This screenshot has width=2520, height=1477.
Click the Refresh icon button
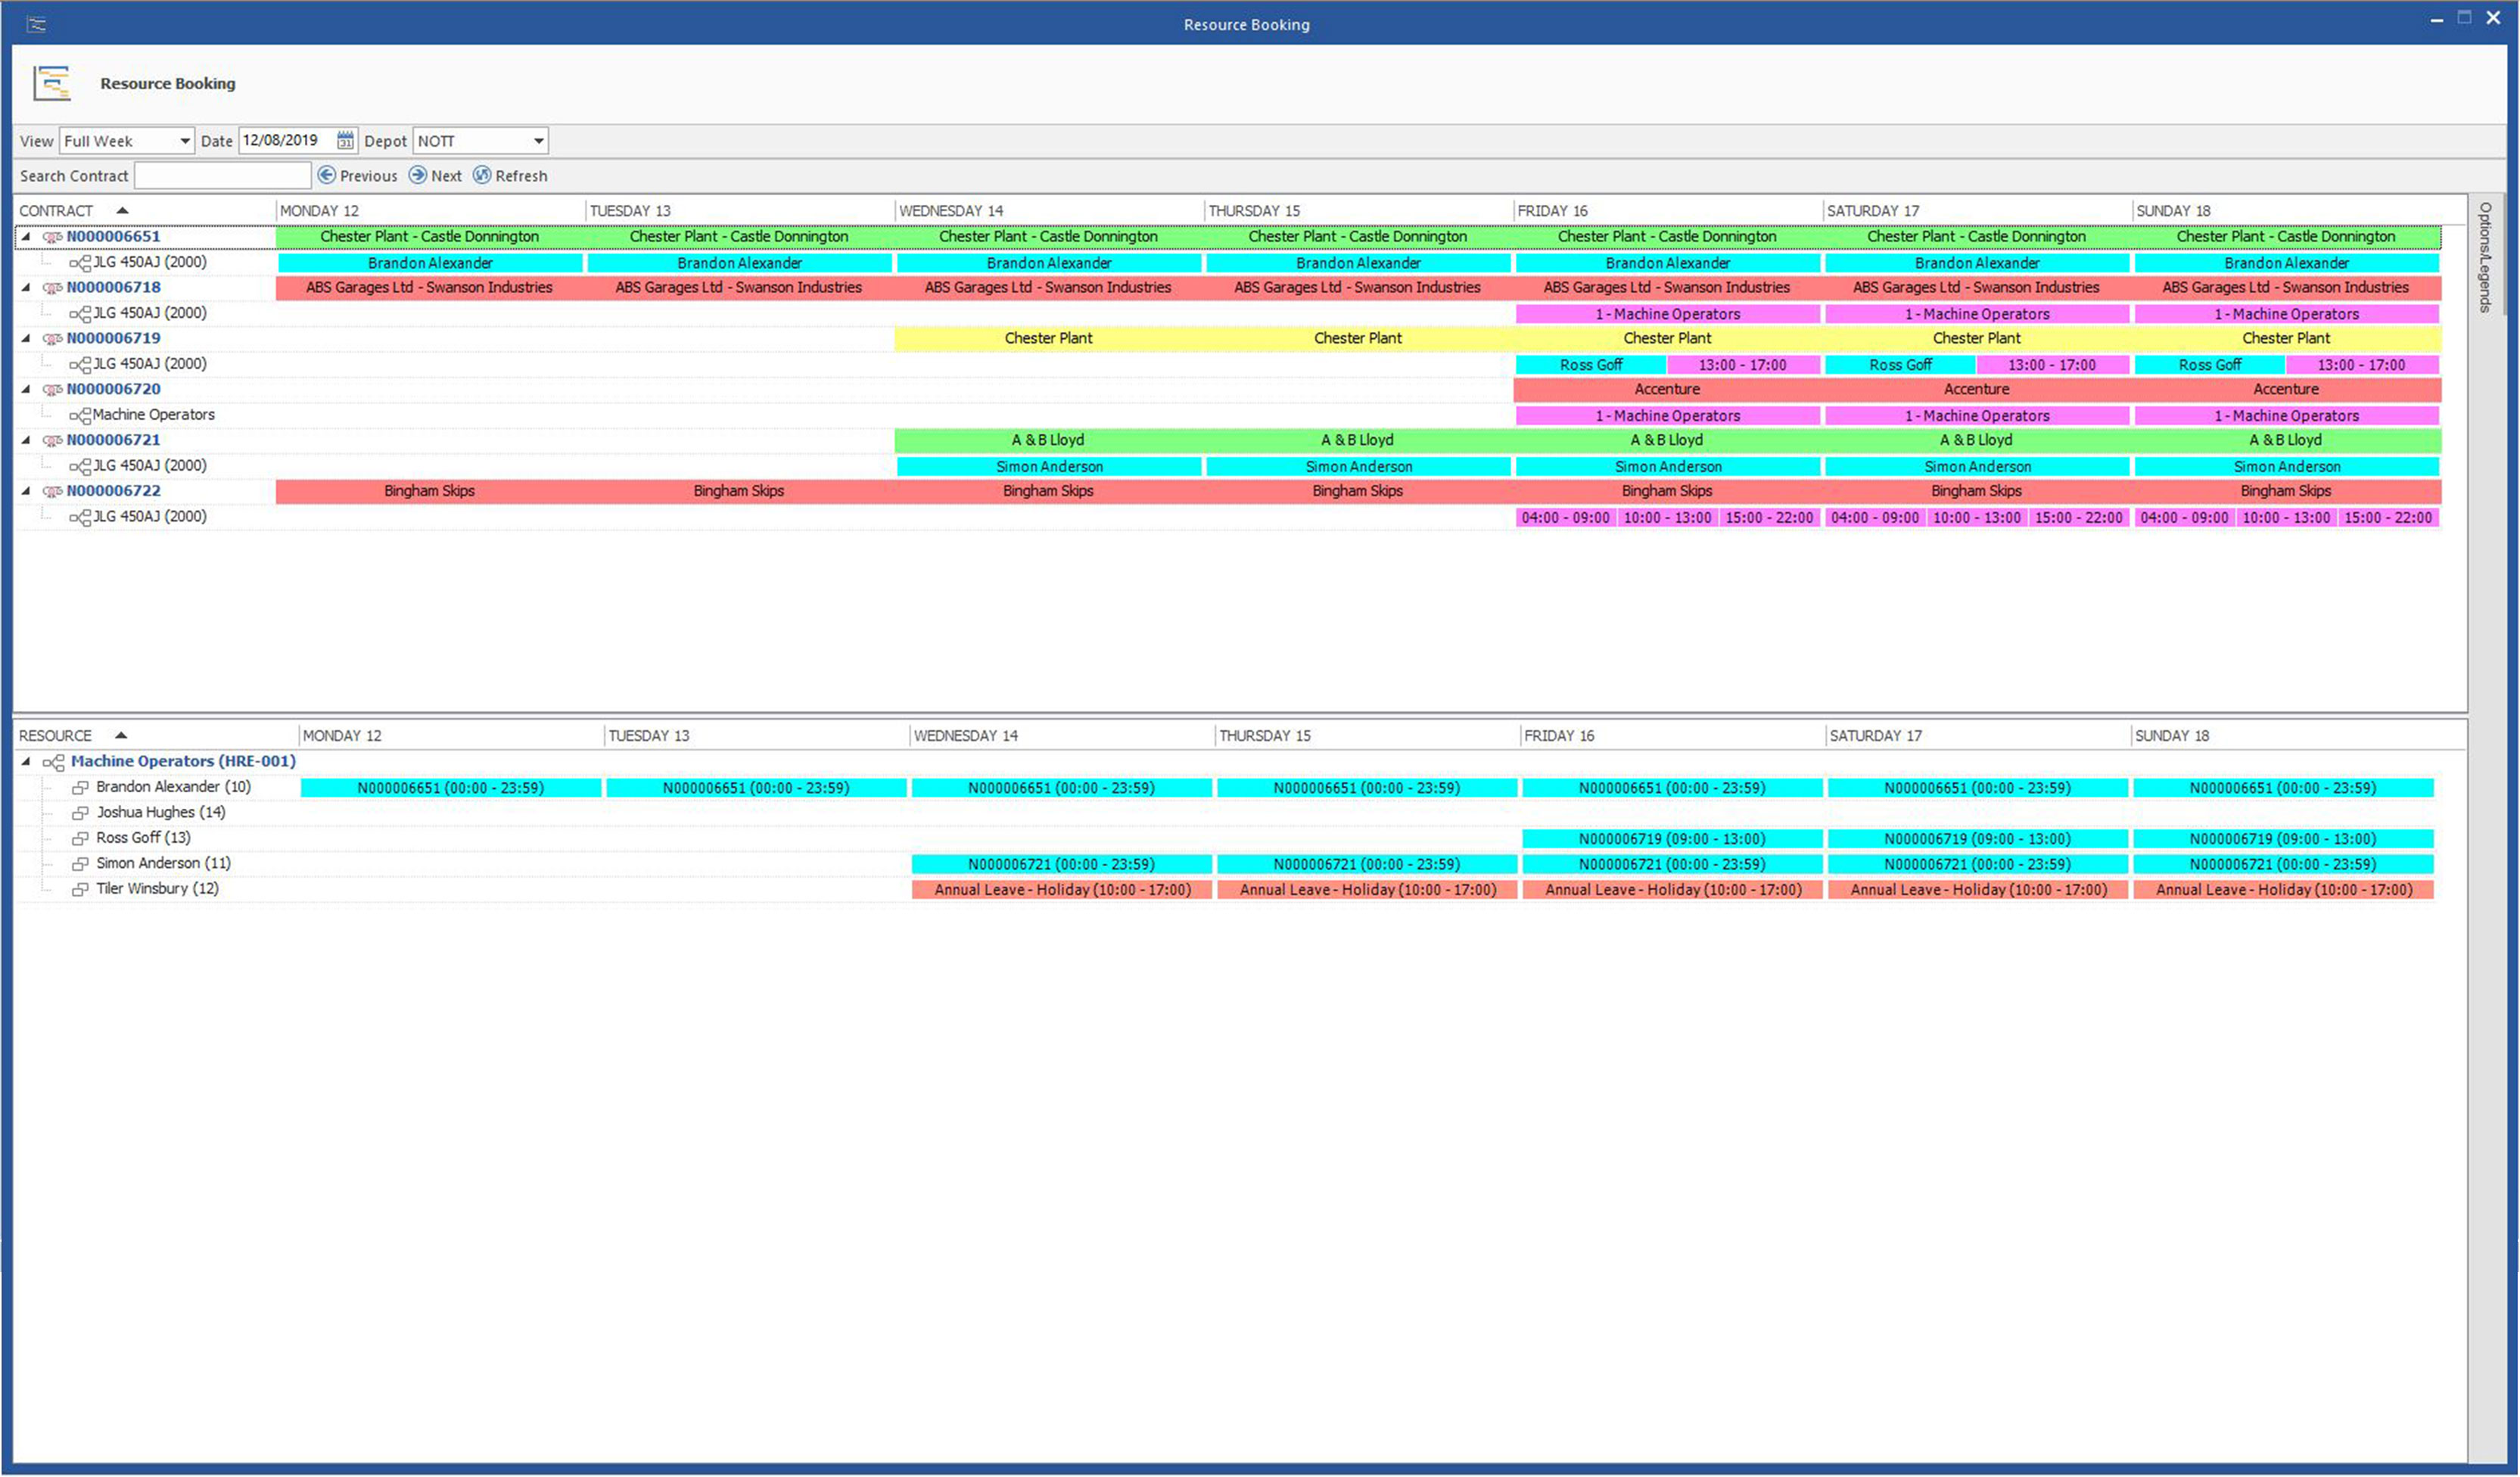[x=482, y=176]
